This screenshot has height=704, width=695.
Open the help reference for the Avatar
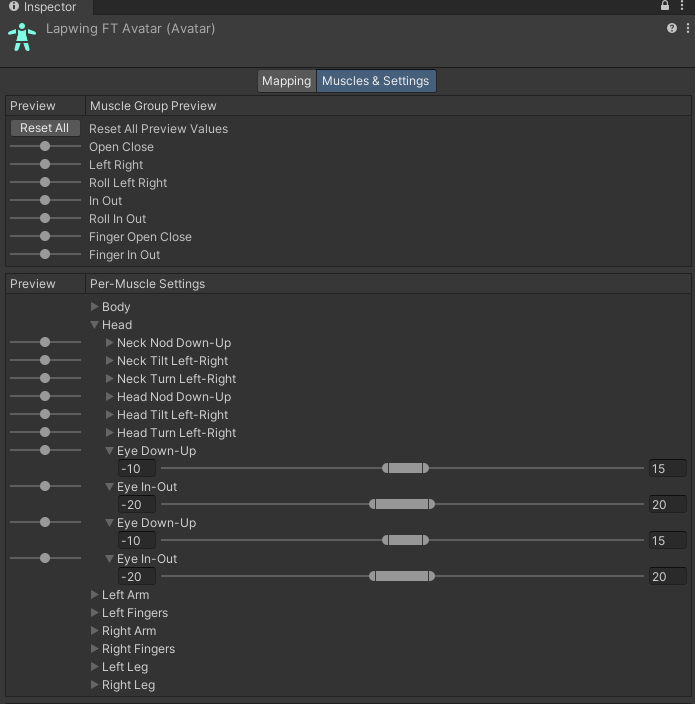pos(672,29)
